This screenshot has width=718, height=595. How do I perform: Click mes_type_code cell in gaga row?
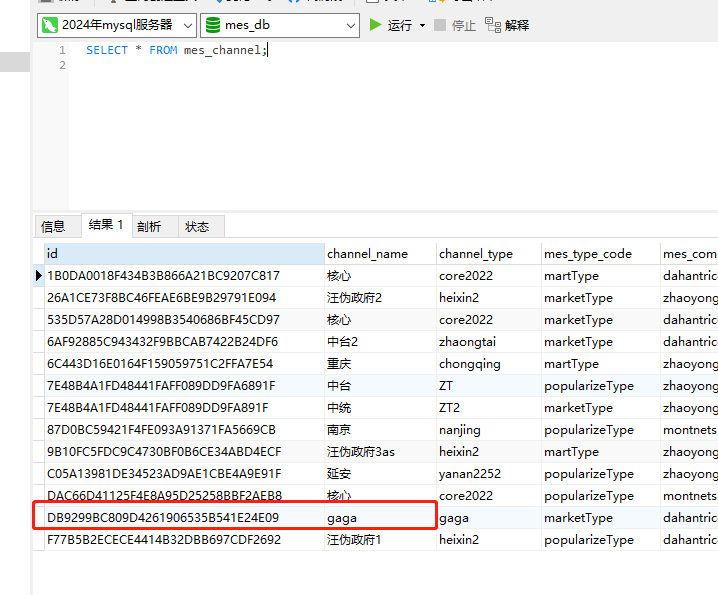(x=601, y=518)
